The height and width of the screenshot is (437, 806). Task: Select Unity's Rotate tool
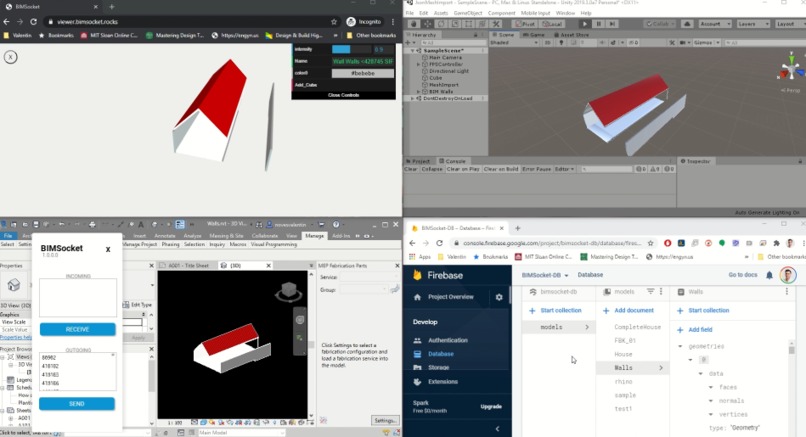coord(441,24)
